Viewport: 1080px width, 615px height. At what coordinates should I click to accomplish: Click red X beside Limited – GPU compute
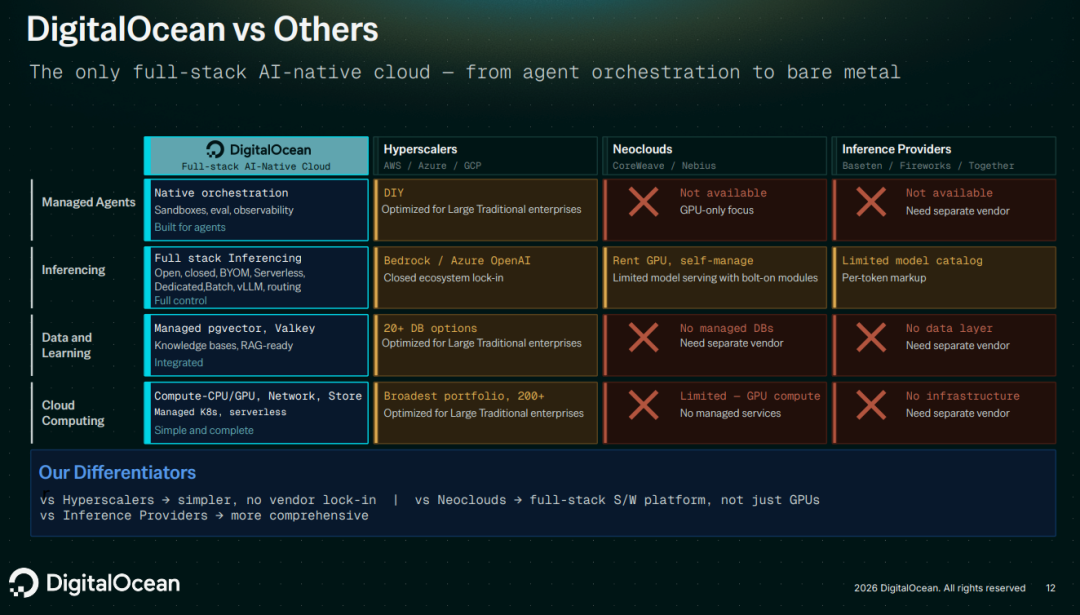[643, 405]
